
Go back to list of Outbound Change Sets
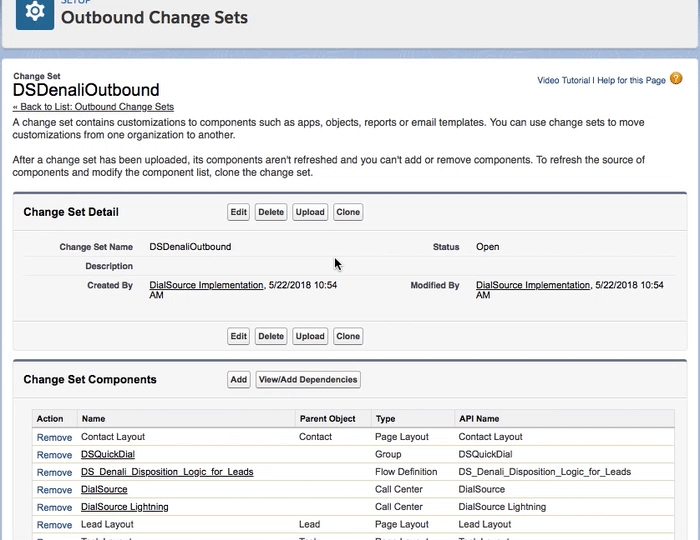(93, 107)
